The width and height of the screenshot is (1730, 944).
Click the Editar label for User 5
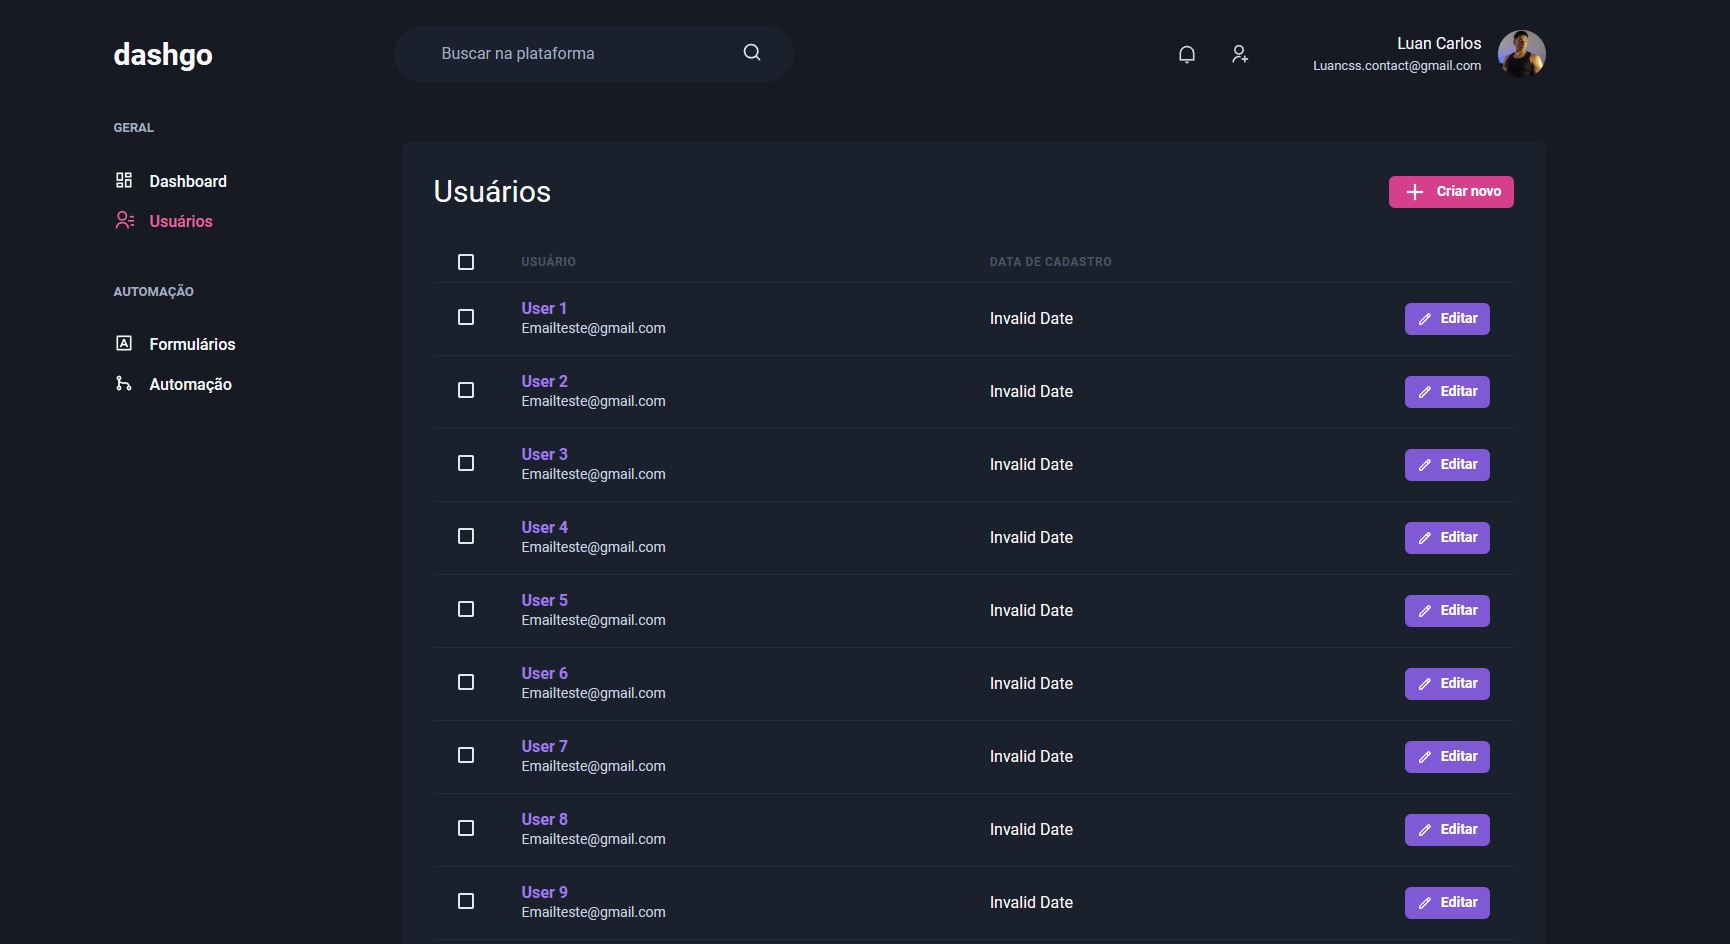point(1459,610)
